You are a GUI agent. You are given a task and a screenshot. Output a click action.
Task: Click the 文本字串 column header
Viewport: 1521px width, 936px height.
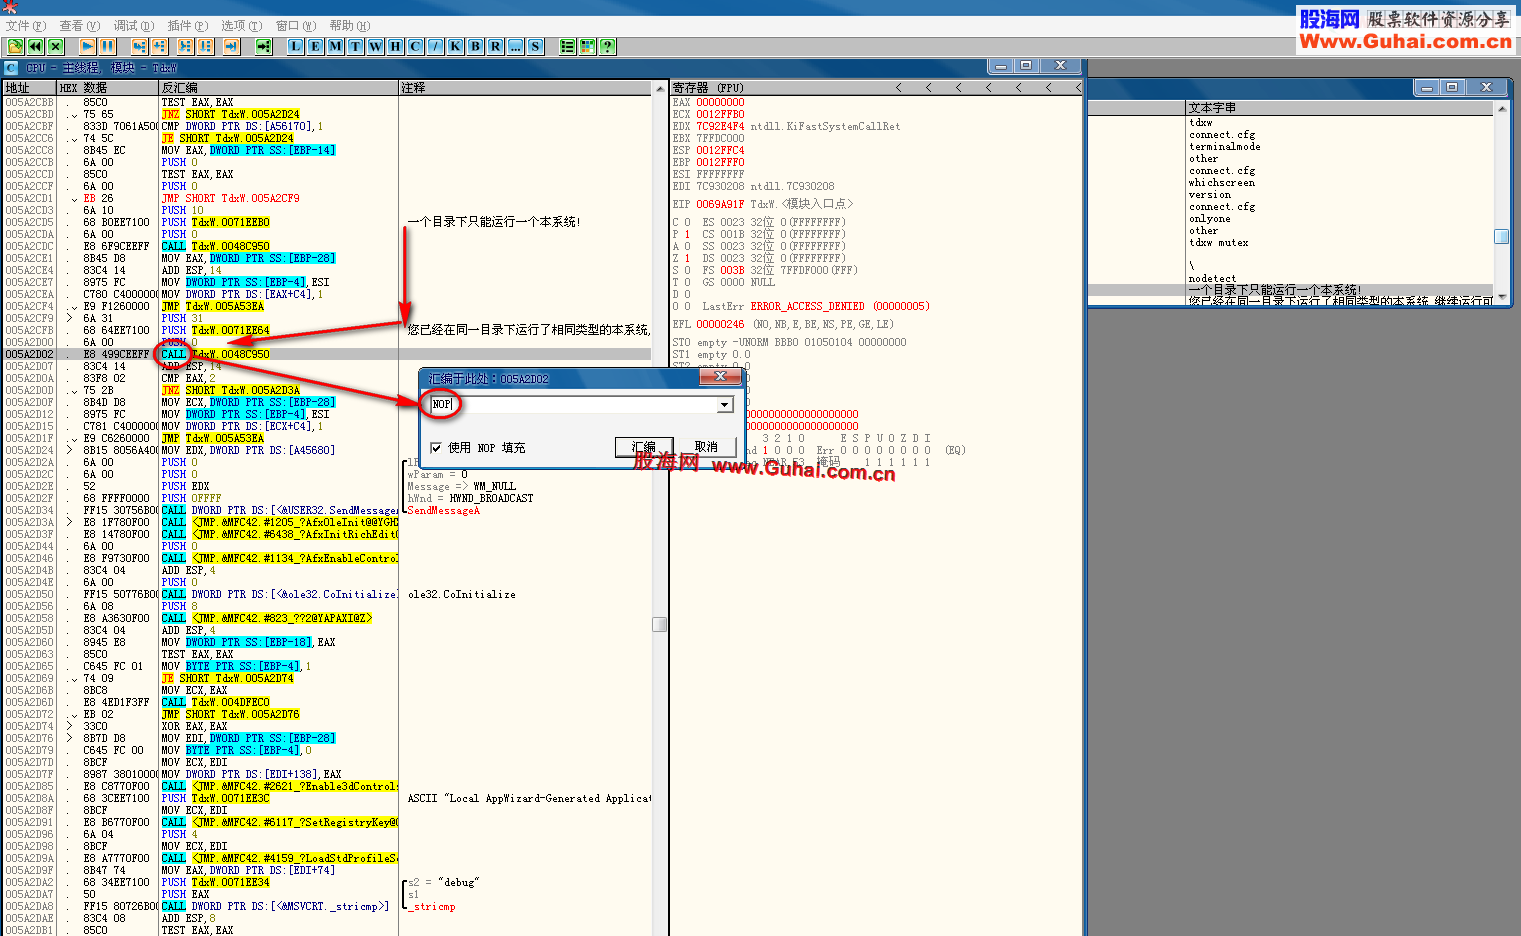(1340, 107)
